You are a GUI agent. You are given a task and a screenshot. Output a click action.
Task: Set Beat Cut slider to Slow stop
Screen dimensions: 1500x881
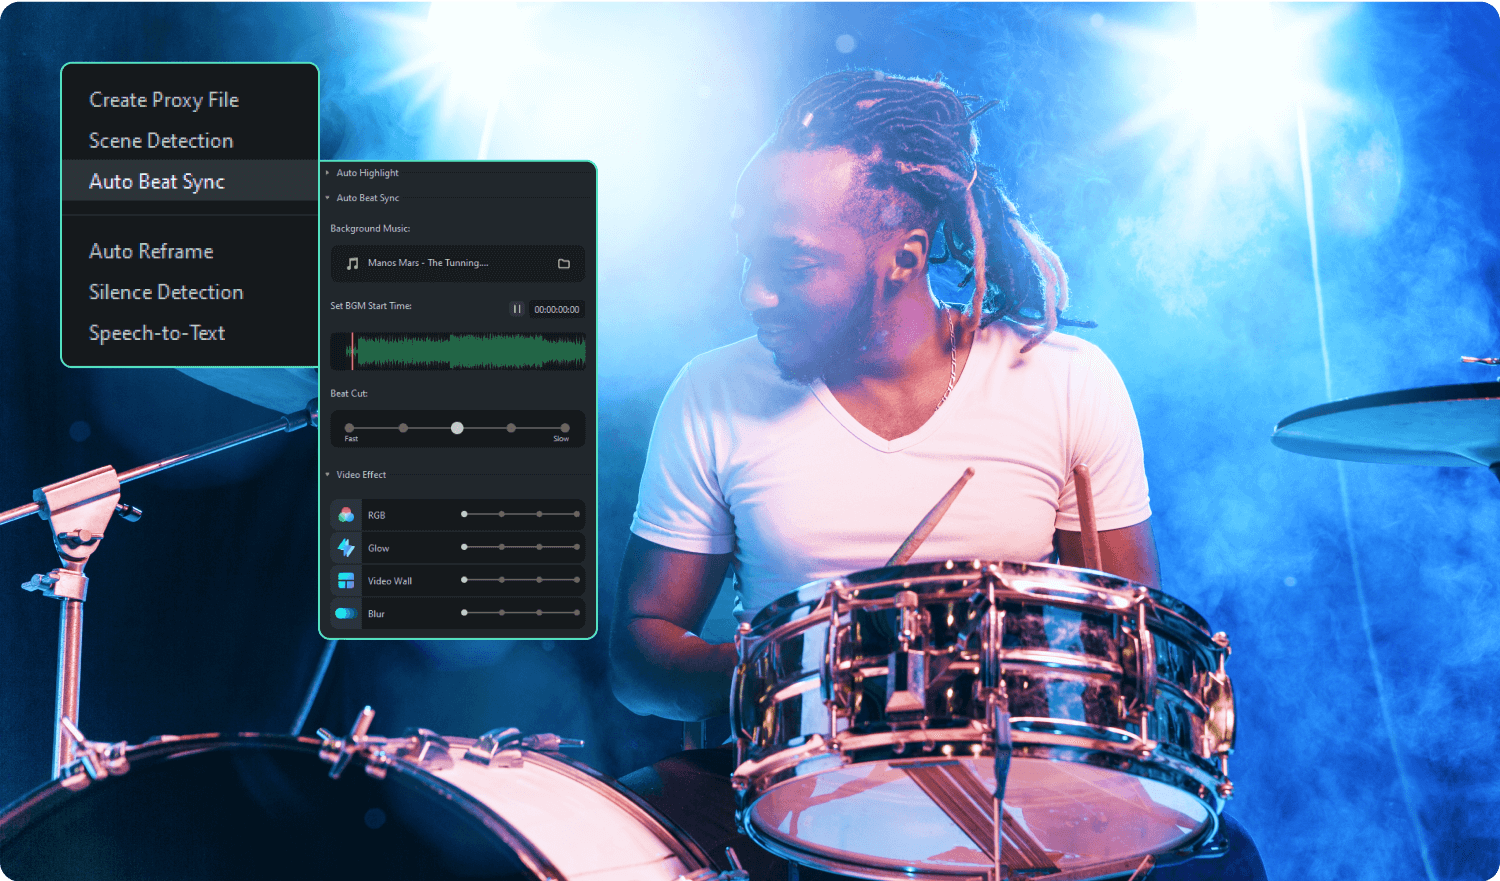[565, 428]
